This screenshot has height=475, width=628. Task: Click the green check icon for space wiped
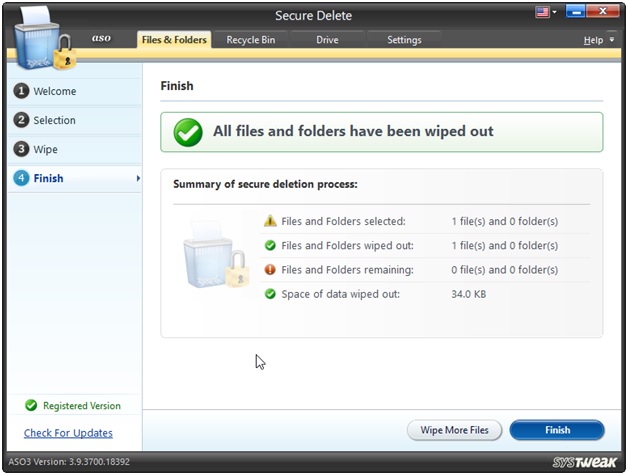click(270, 294)
